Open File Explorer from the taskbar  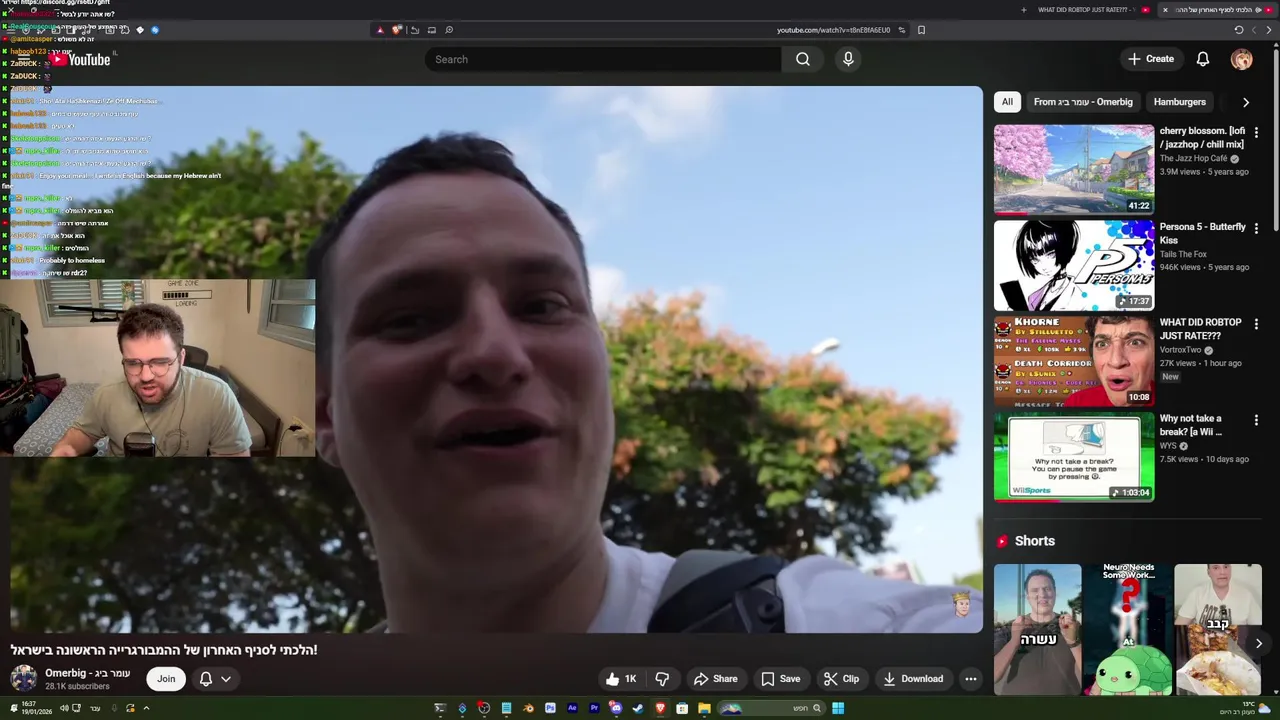pyautogui.click(x=704, y=709)
